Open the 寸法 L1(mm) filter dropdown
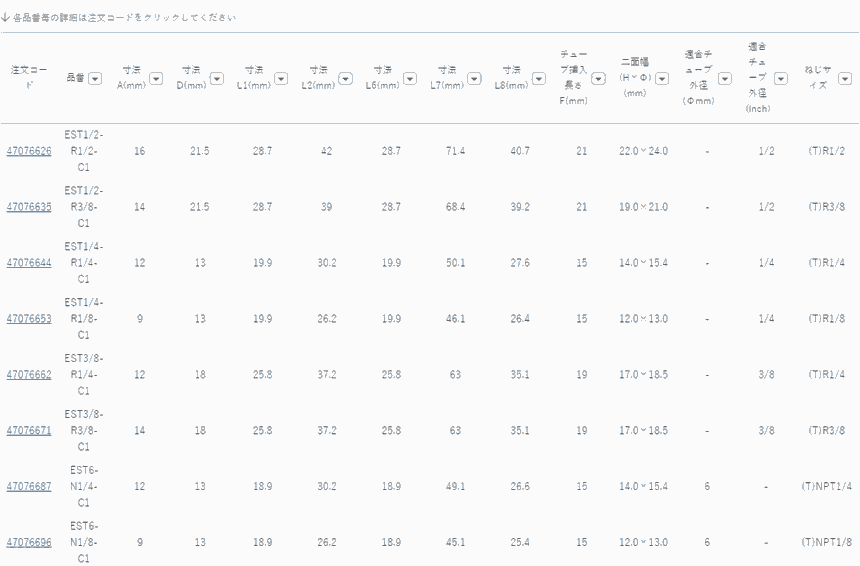860x566 pixels. tap(281, 78)
